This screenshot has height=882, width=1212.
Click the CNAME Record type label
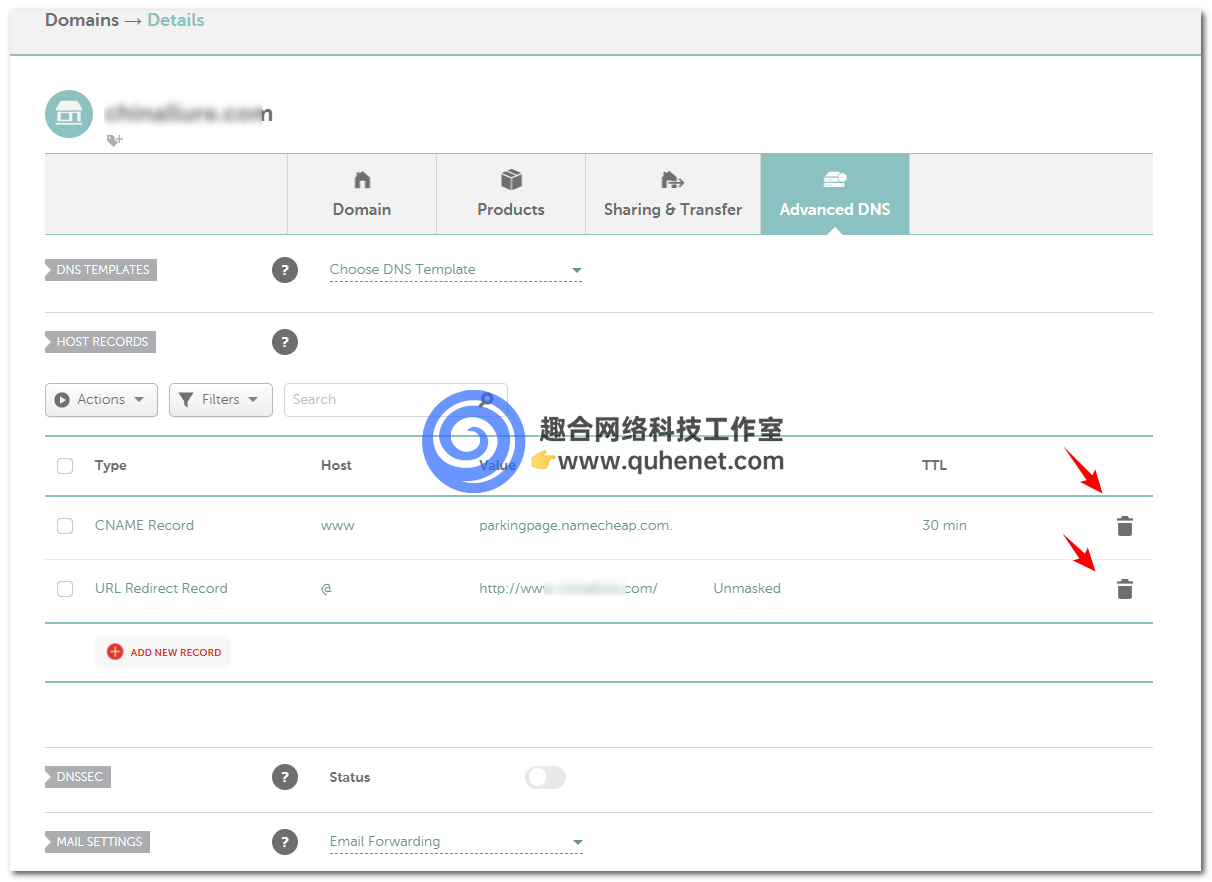(144, 526)
